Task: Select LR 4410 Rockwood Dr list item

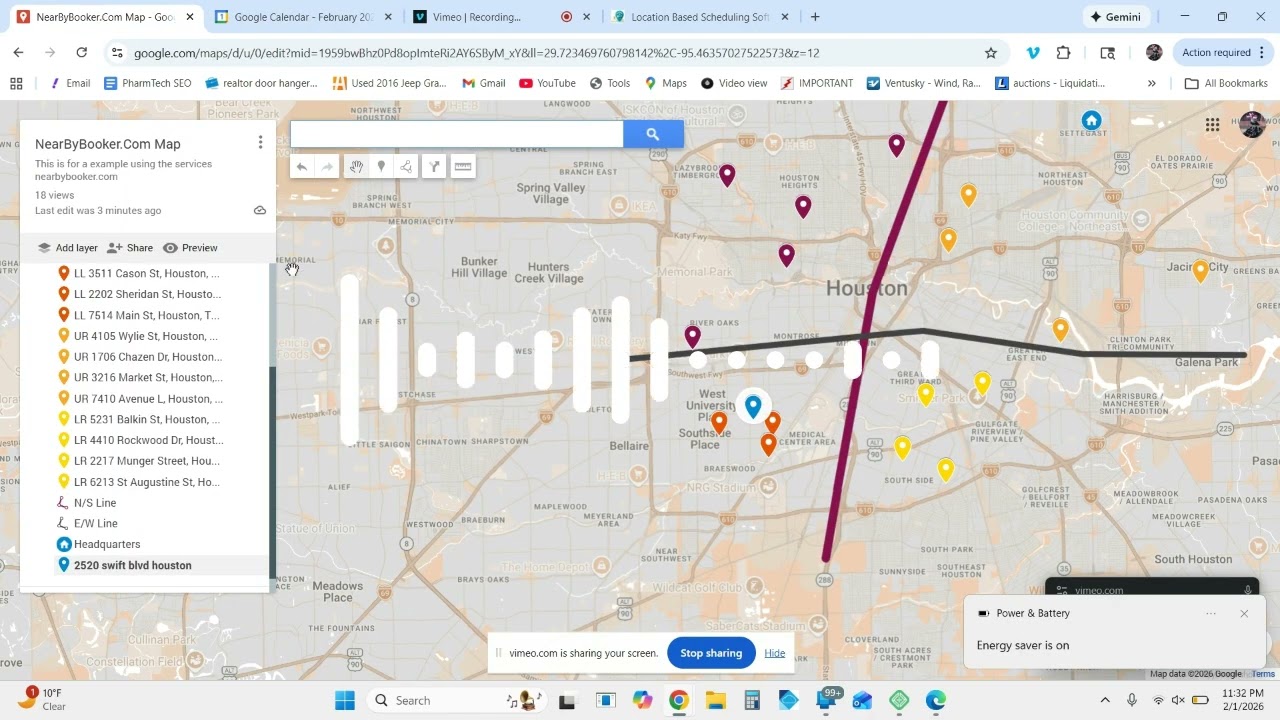Action: click(147, 440)
